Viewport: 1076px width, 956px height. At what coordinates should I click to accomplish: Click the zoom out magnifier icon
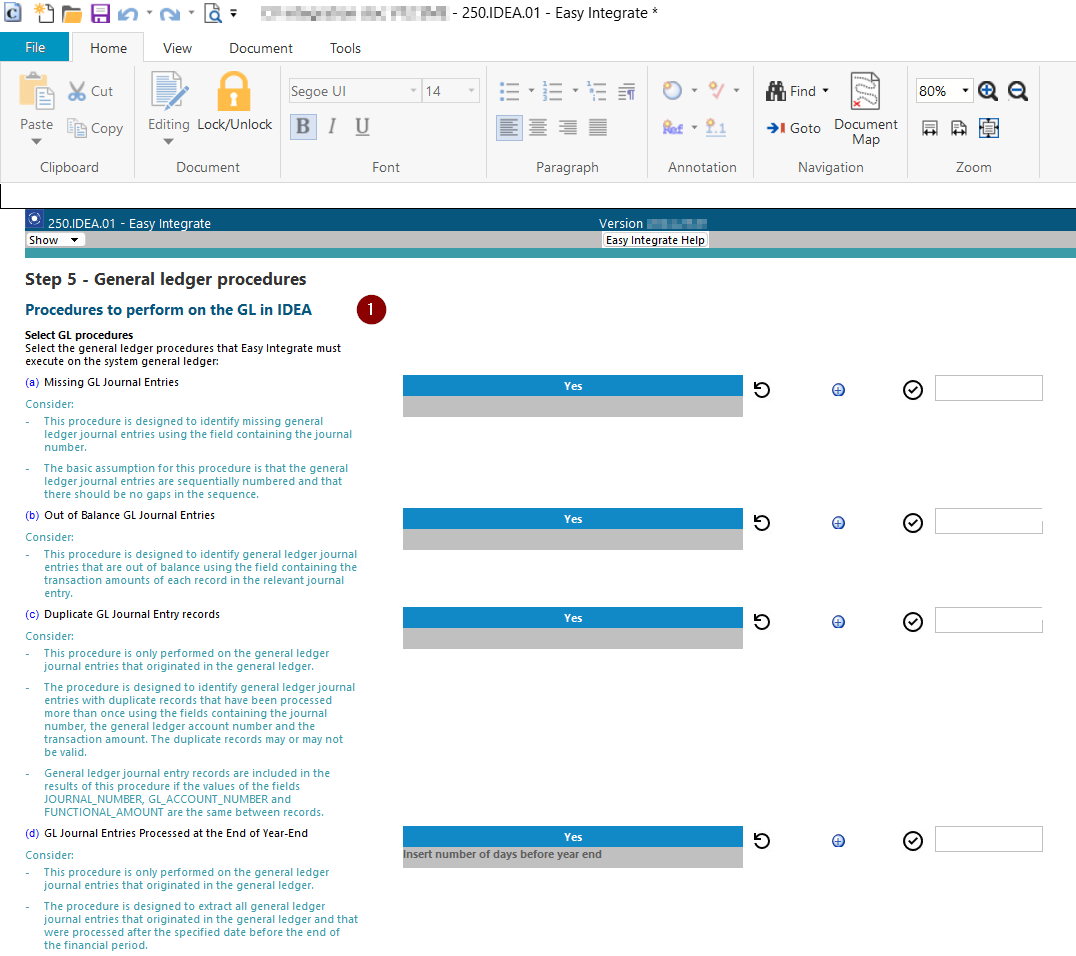(1018, 91)
